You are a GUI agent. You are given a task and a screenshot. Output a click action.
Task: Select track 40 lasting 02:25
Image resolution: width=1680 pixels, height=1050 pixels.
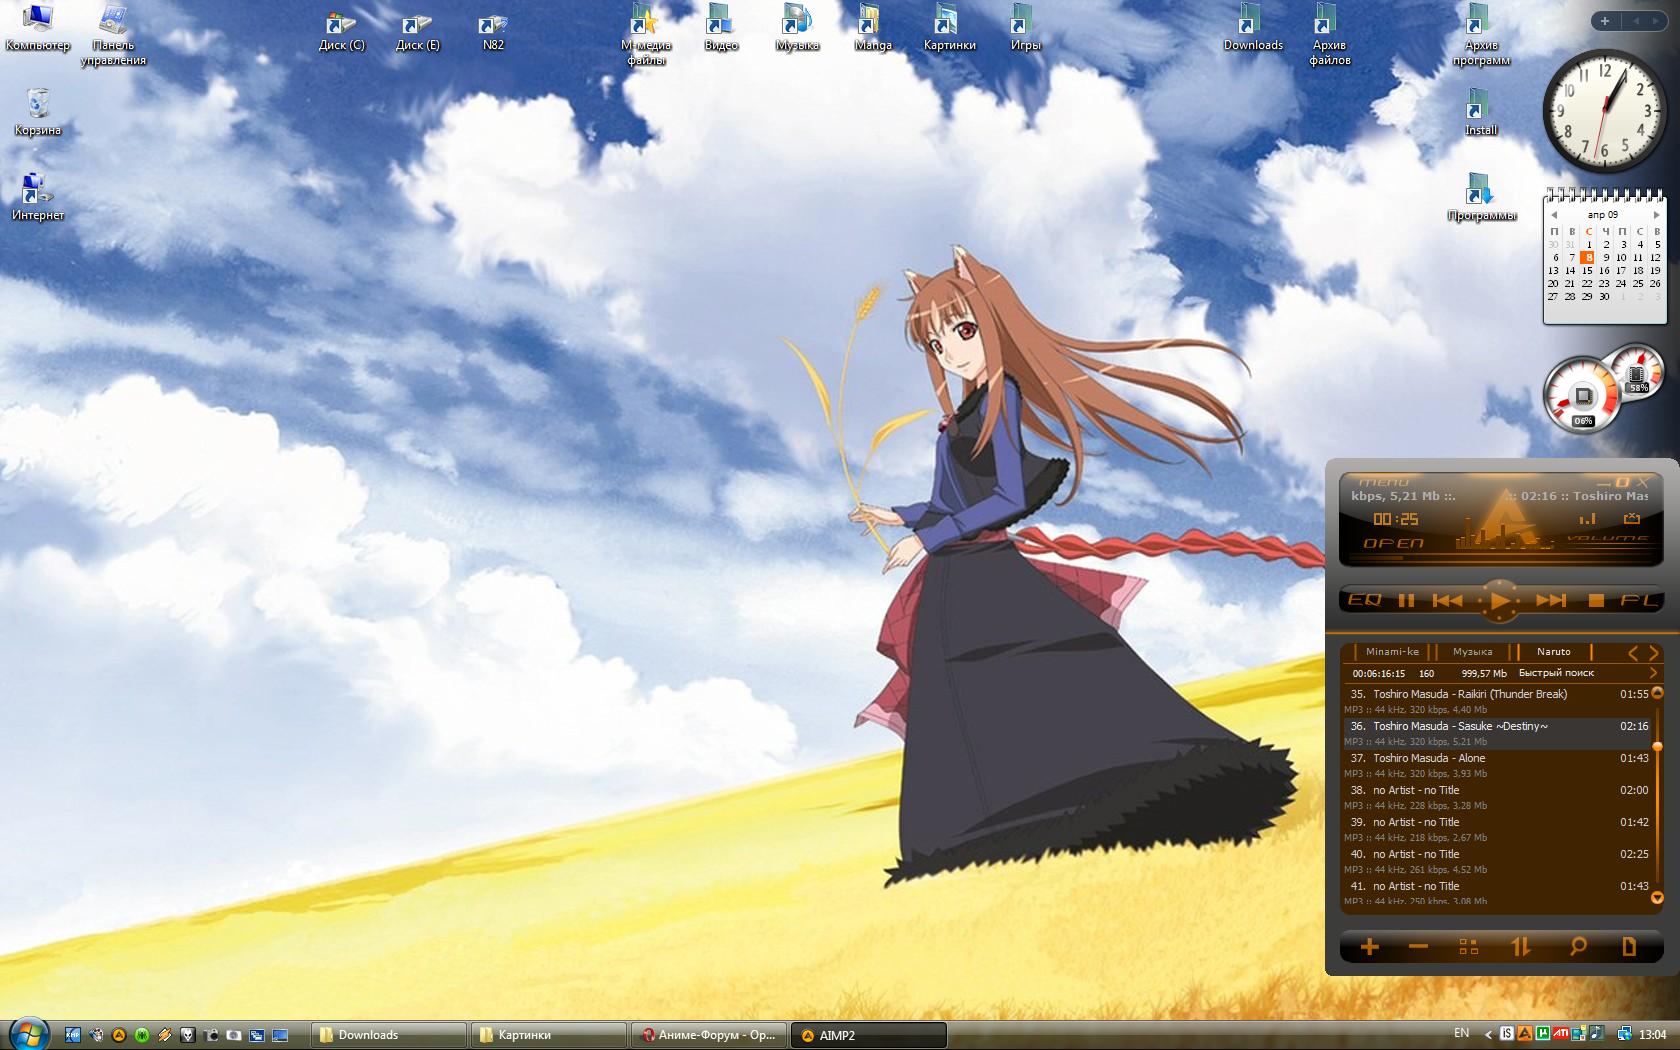[1495, 861]
